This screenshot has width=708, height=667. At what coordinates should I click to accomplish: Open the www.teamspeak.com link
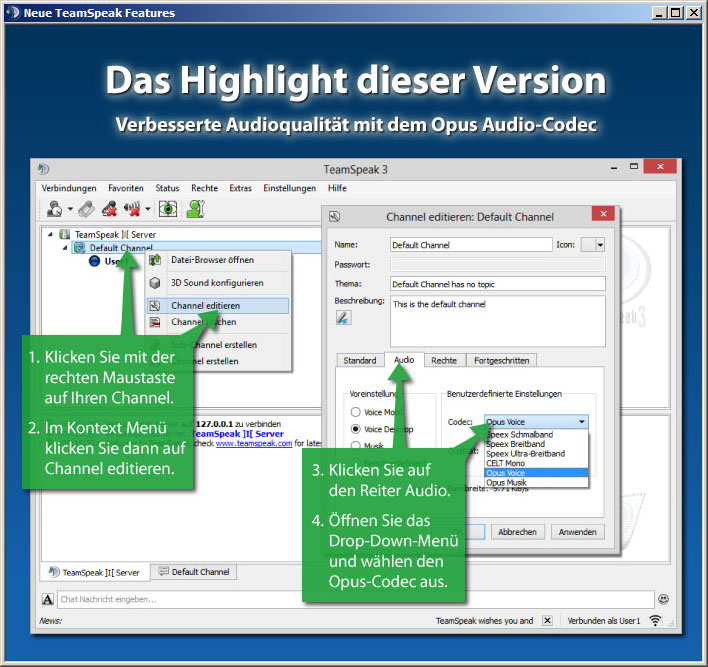click(x=254, y=443)
